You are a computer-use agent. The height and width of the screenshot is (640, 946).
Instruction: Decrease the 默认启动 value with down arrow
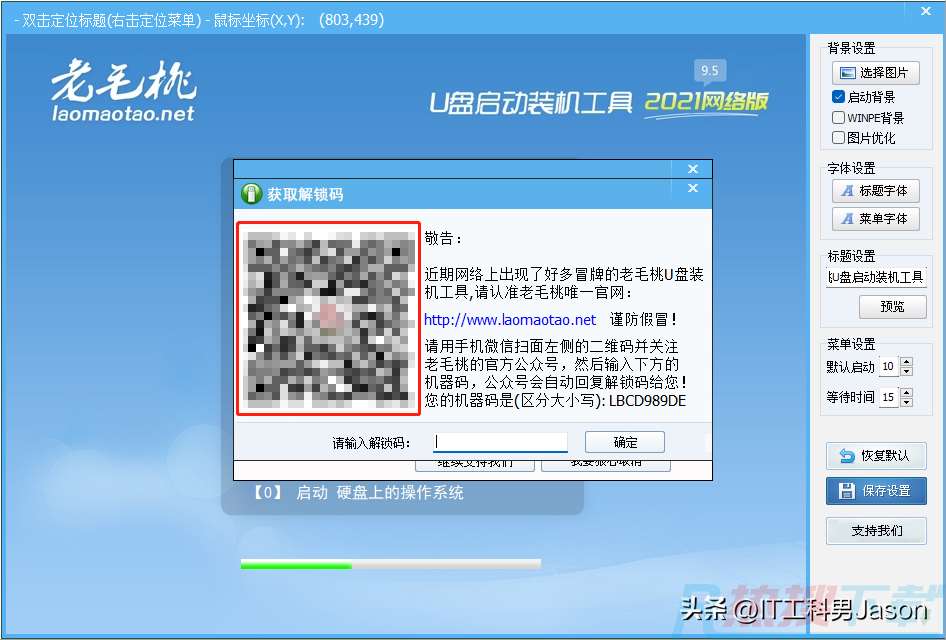click(x=906, y=371)
